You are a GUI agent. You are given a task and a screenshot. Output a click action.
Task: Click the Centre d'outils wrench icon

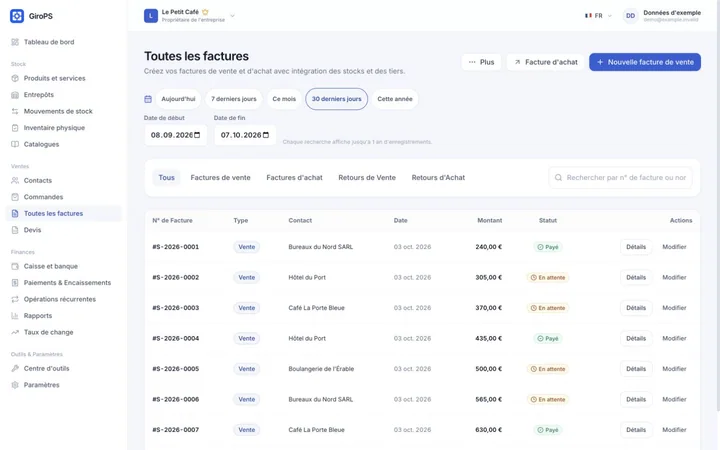pos(15,368)
